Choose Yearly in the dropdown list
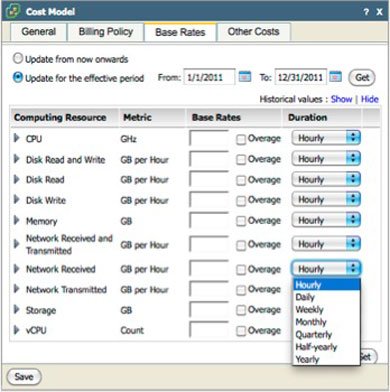Image resolution: width=390 pixels, height=392 pixels. (x=326, y=359)
